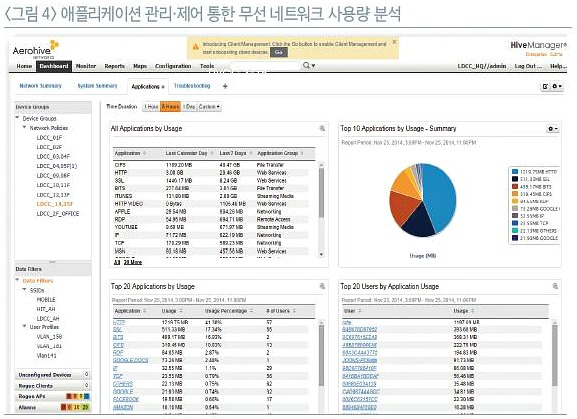The image size is (577, 419).
Task: Select LDCC_14,15F network policy
Action: 54,204
